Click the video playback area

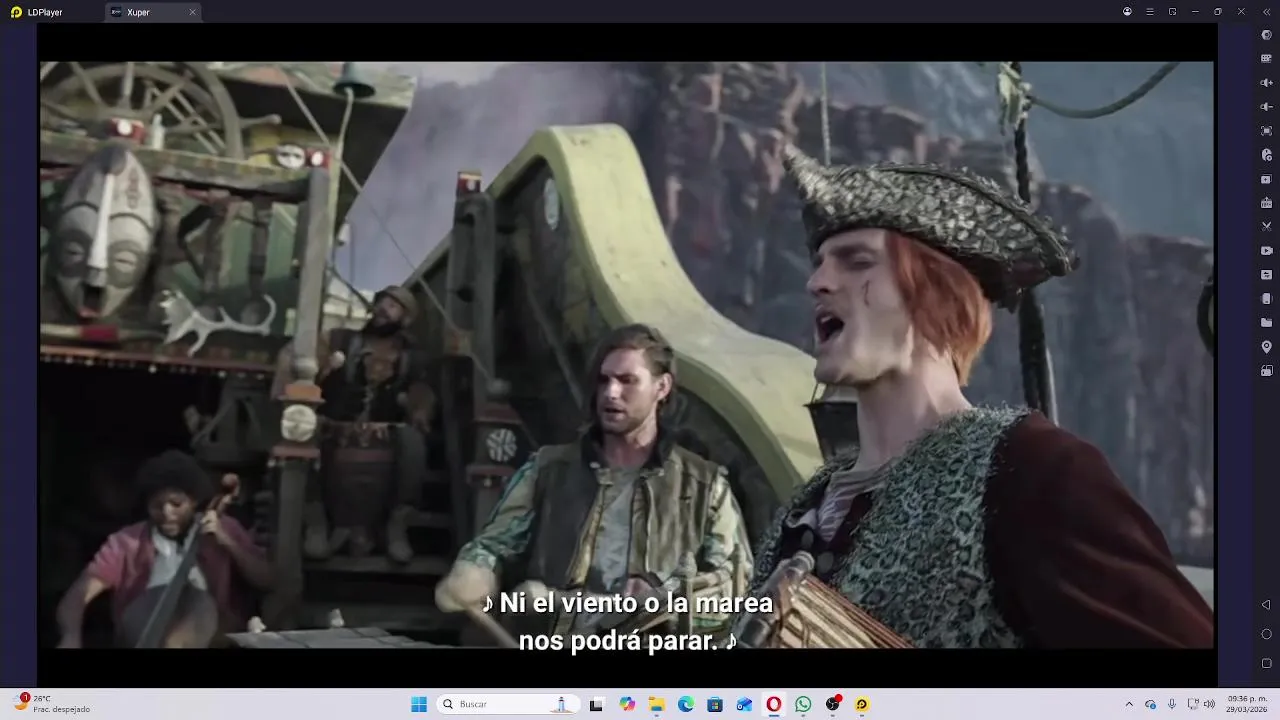coord(626,355)
